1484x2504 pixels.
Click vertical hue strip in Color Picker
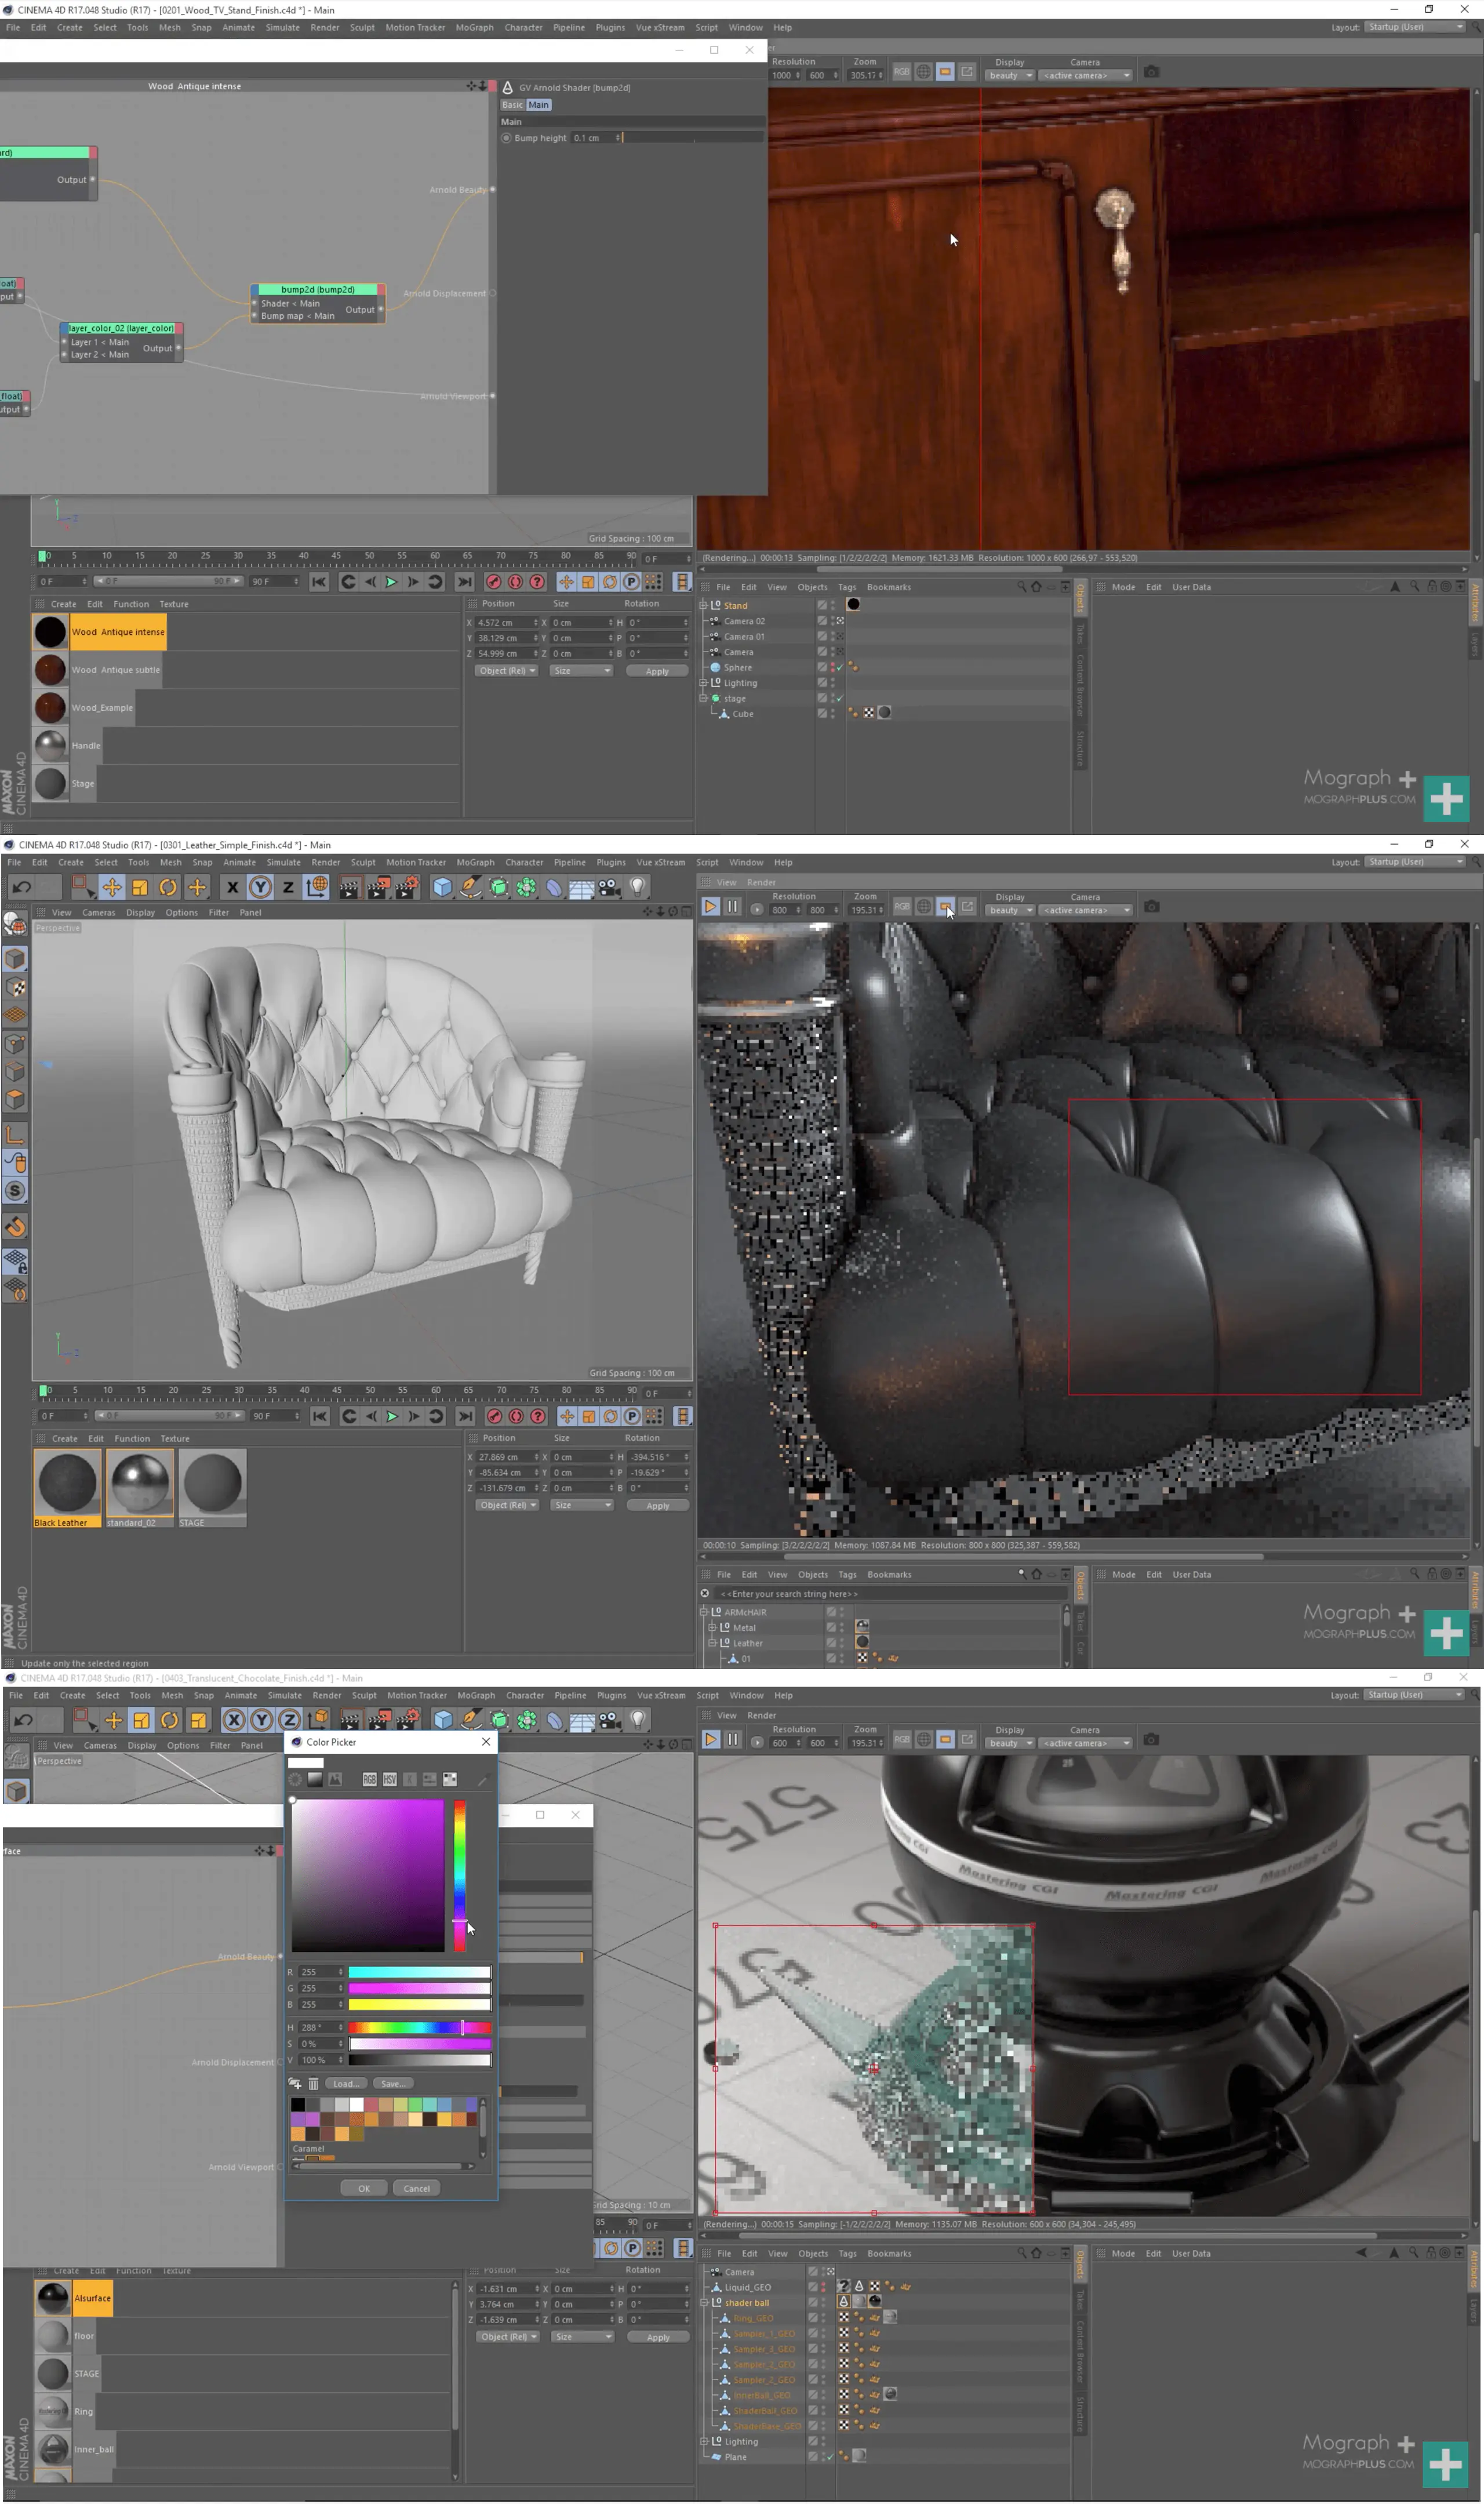tap(460, 1876)
